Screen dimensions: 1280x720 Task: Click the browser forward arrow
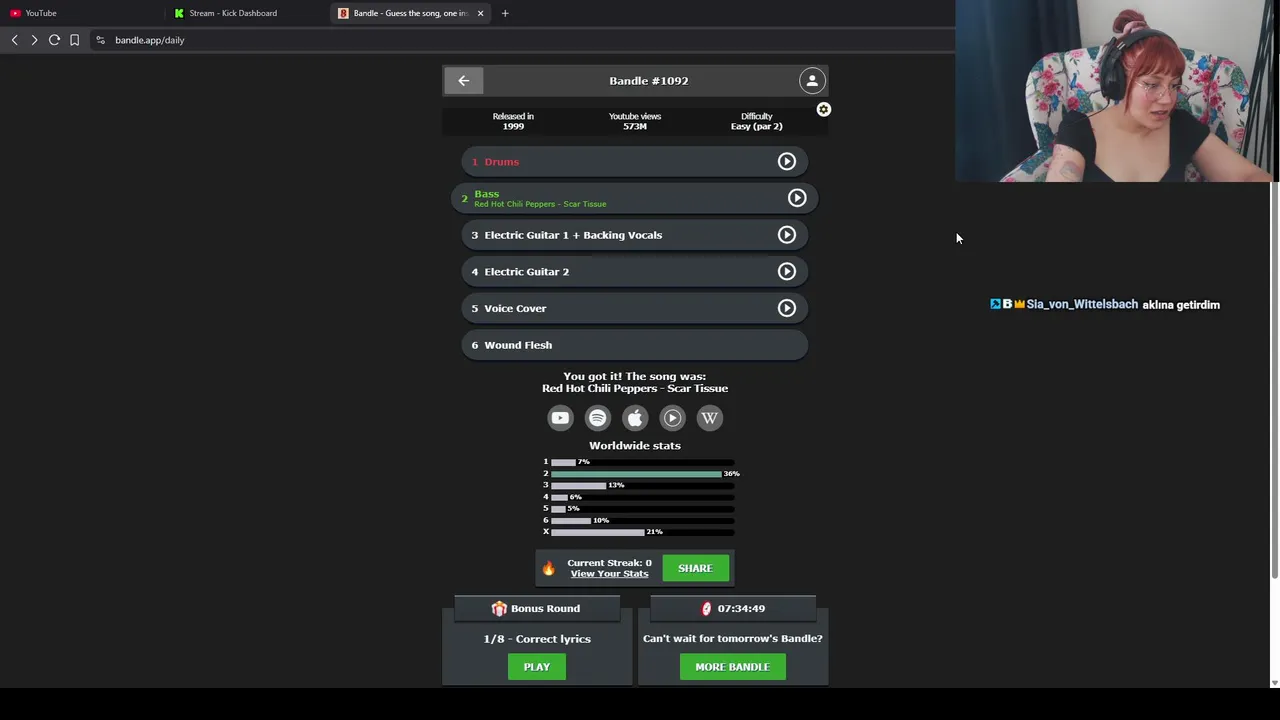click(34, 40)
